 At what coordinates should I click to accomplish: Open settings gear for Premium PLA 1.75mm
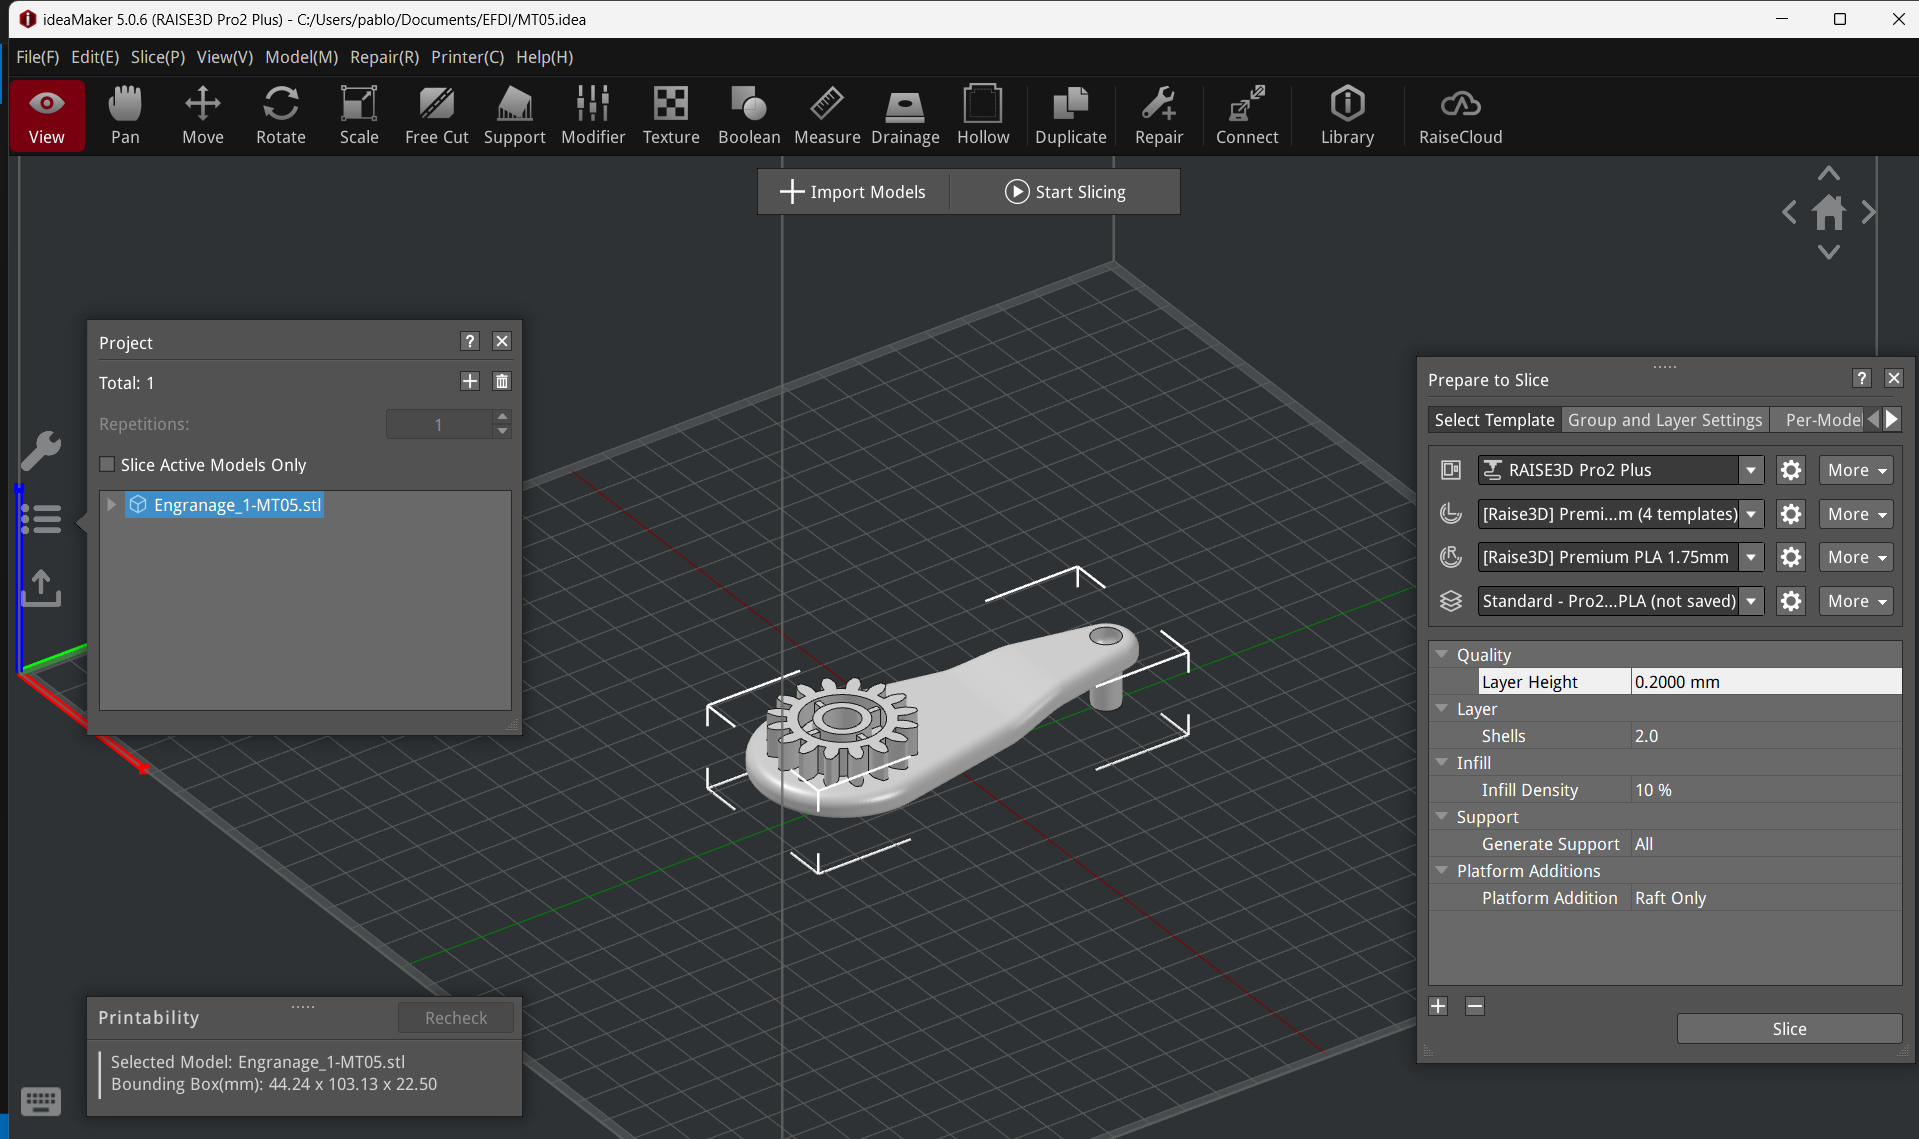point(1791,557)
